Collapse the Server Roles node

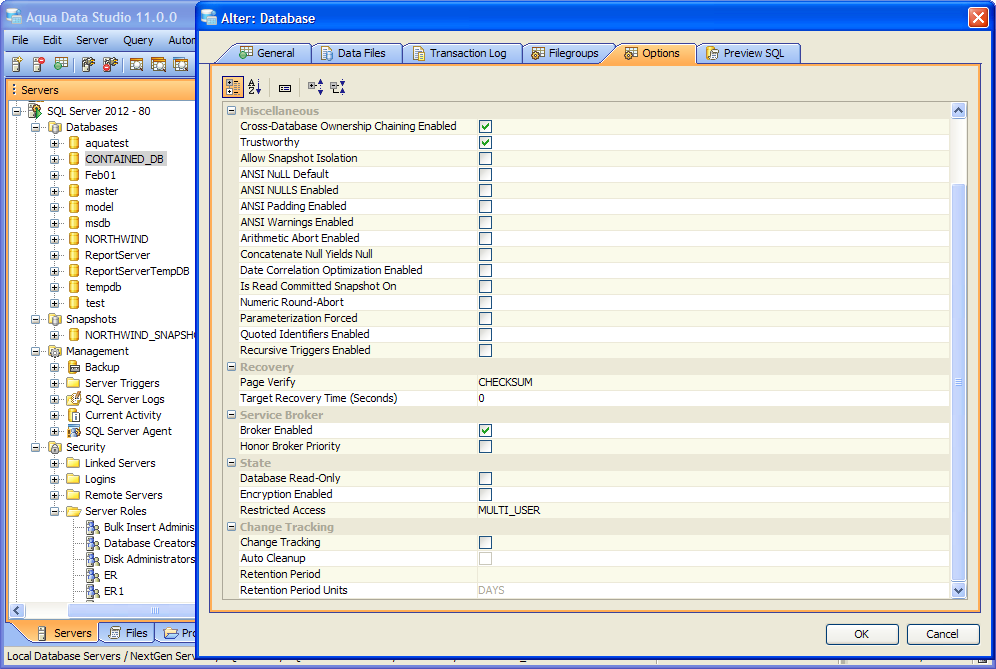point(55,511)
